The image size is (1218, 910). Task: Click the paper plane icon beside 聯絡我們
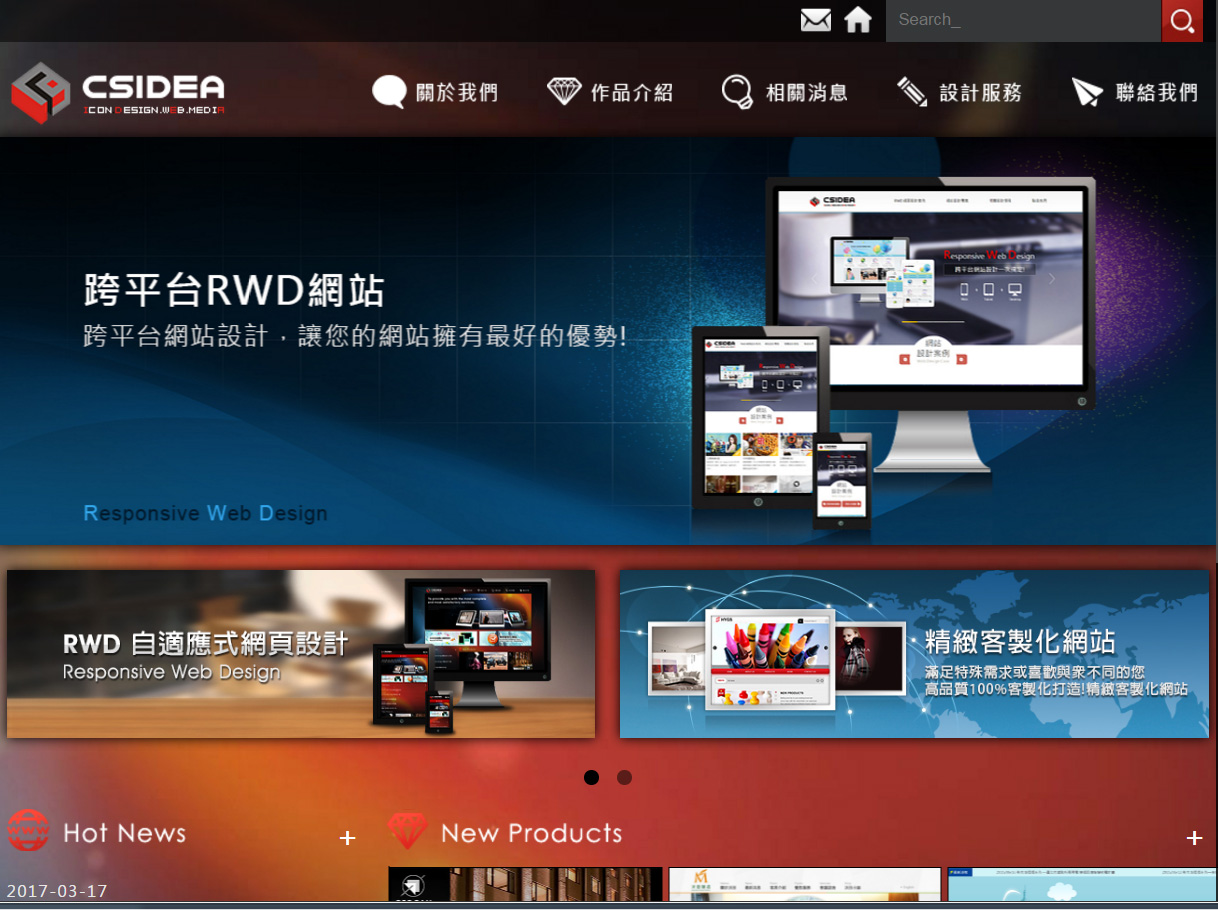point(1087,92)
